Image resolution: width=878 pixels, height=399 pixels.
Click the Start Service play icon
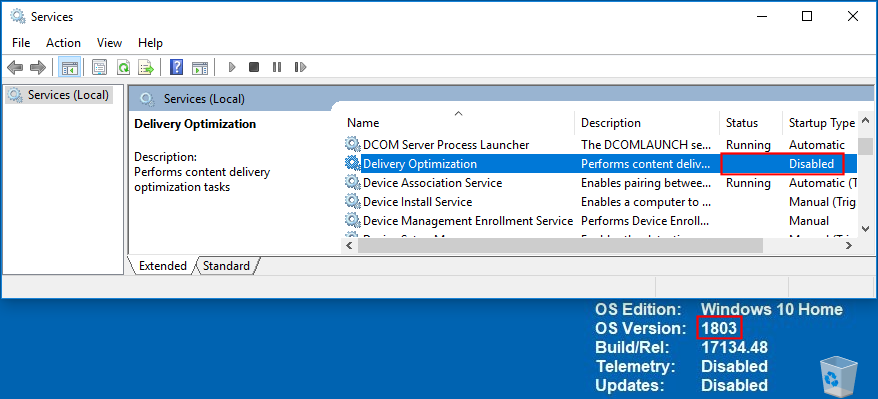232,68
